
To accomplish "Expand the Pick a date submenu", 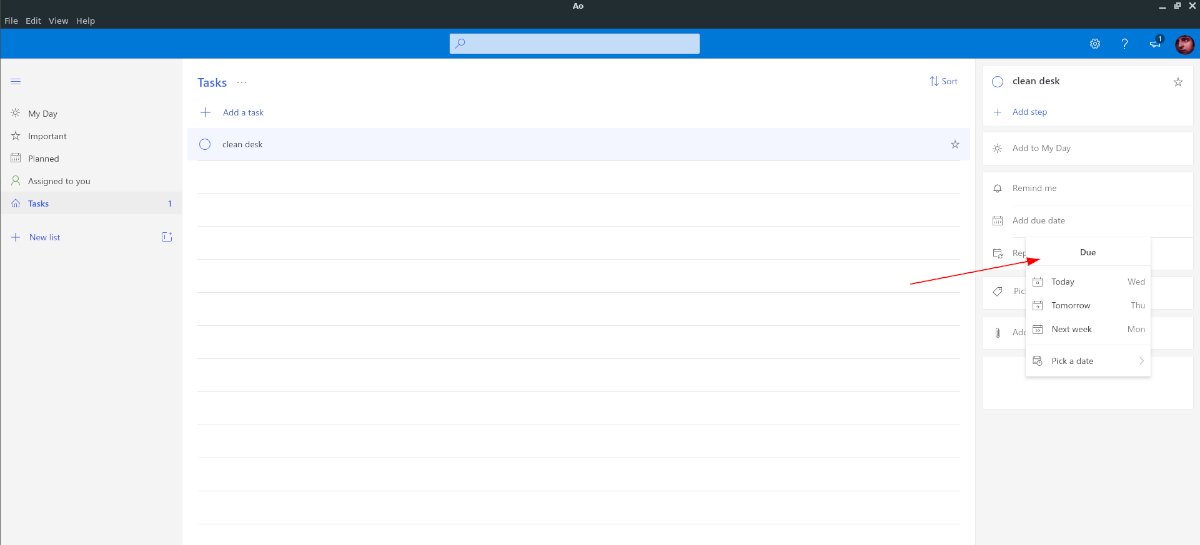I will 1088,361.
